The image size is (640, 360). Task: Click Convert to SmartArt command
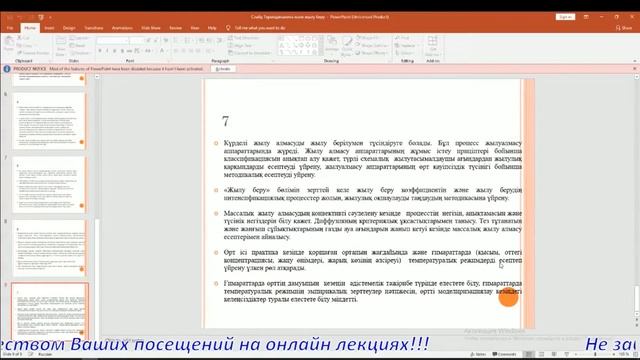point(249,53)
